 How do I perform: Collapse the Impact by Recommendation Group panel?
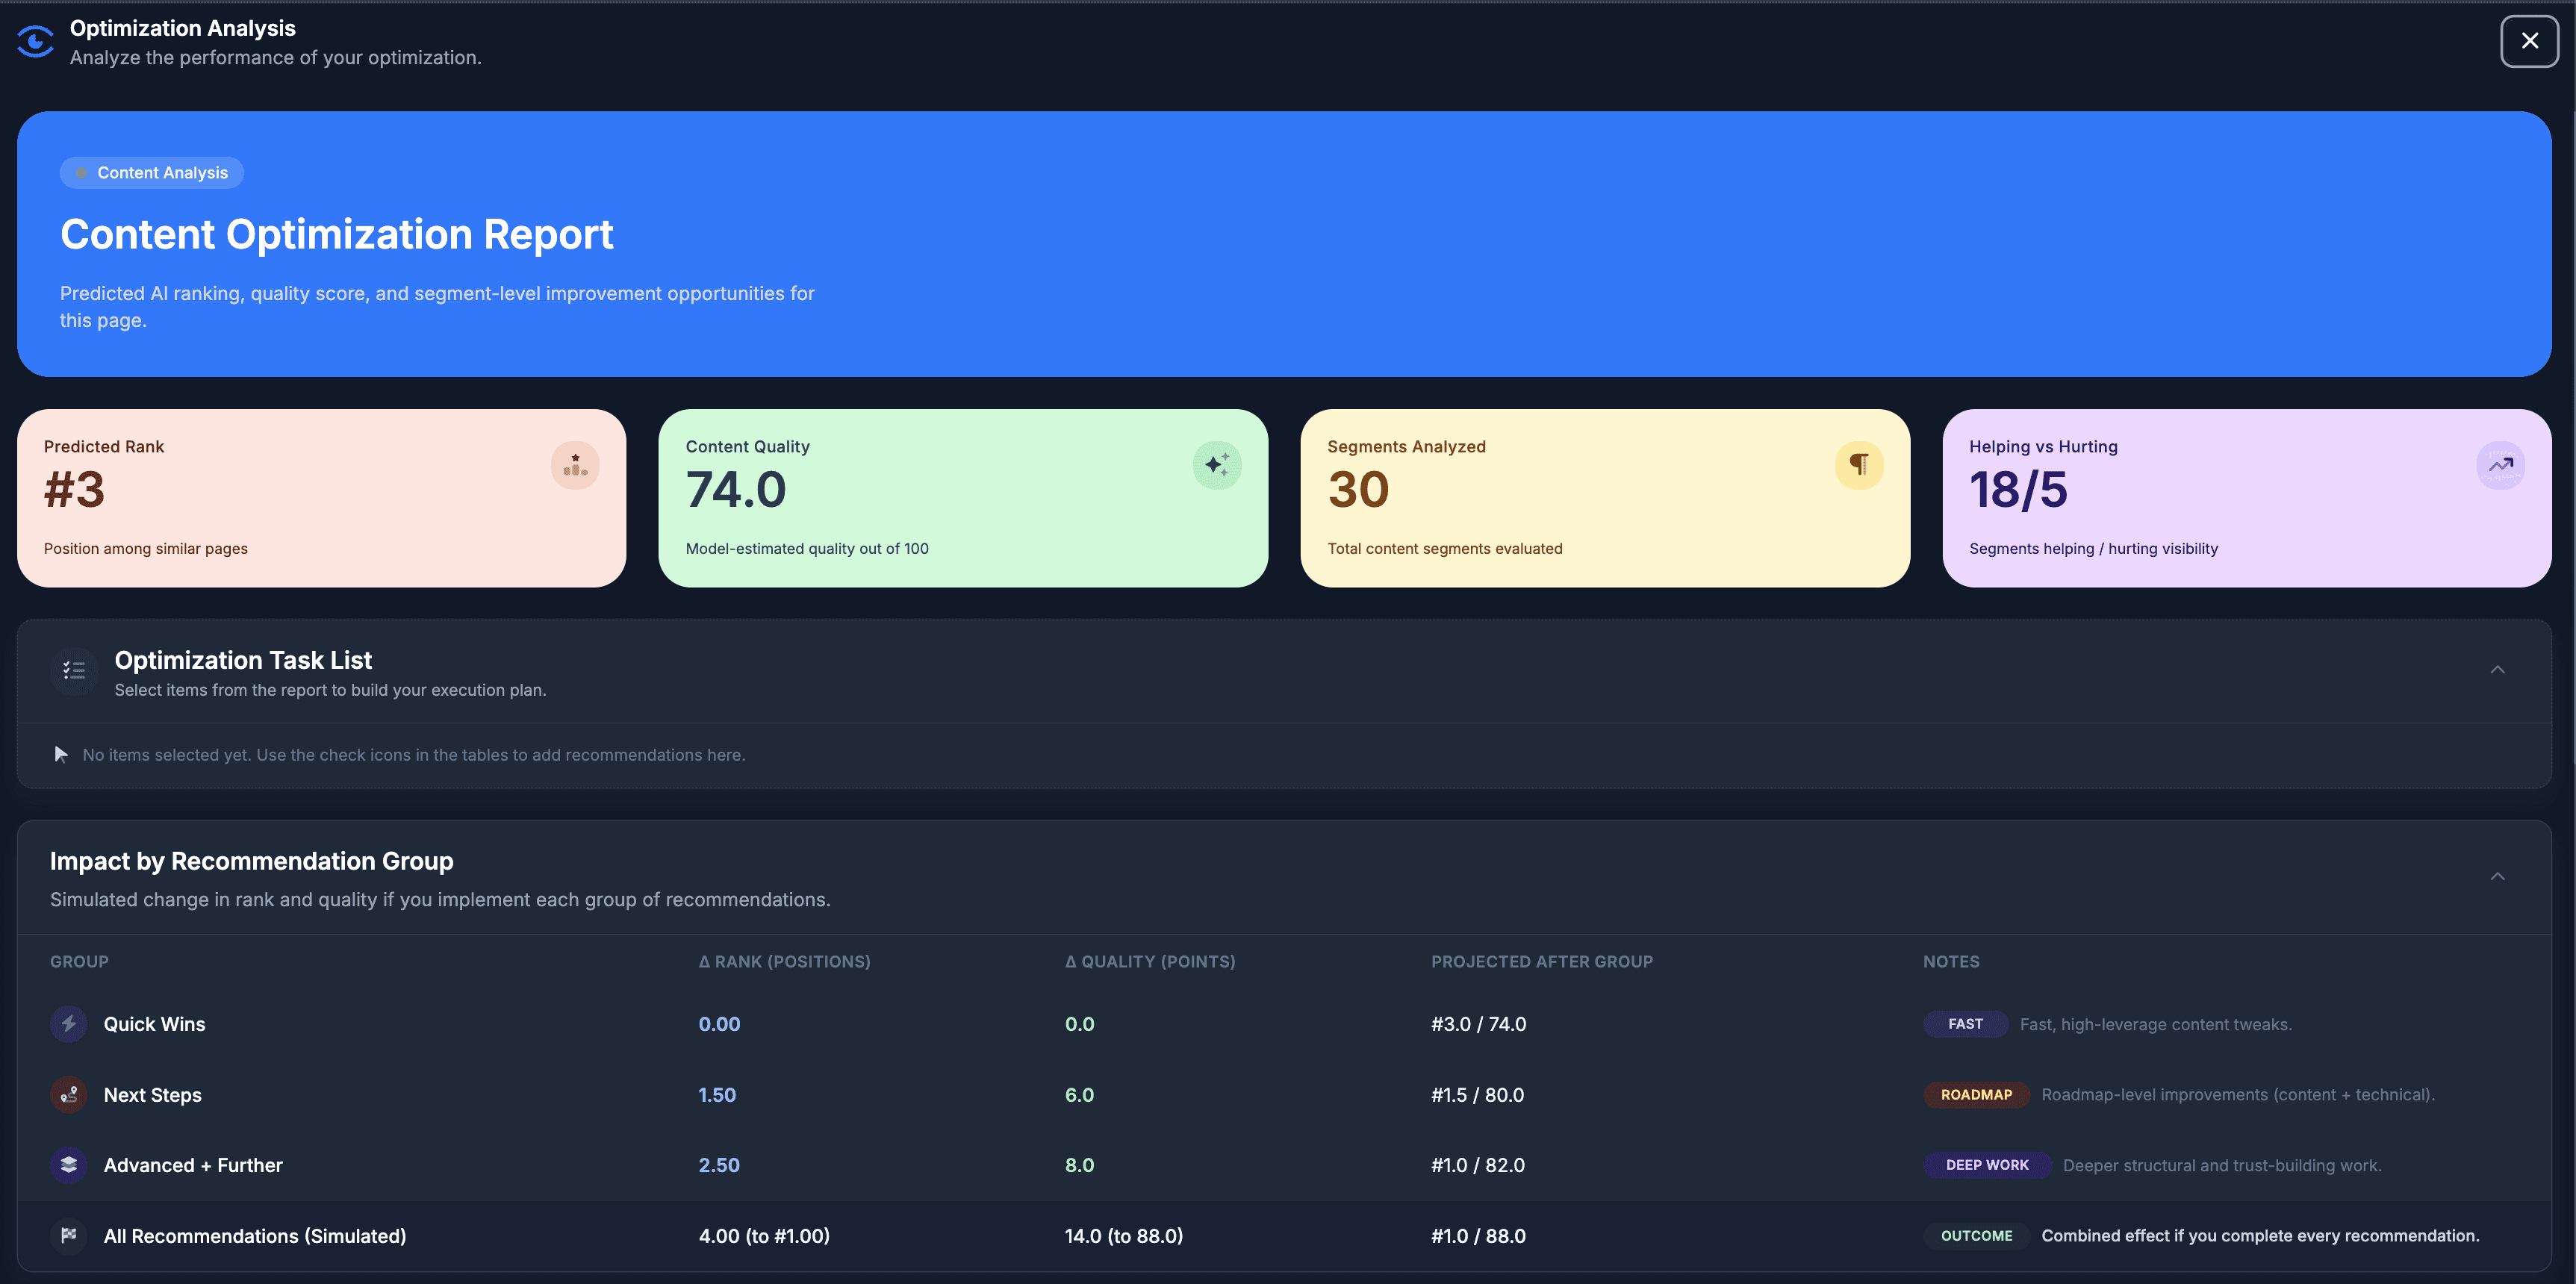2497,877
